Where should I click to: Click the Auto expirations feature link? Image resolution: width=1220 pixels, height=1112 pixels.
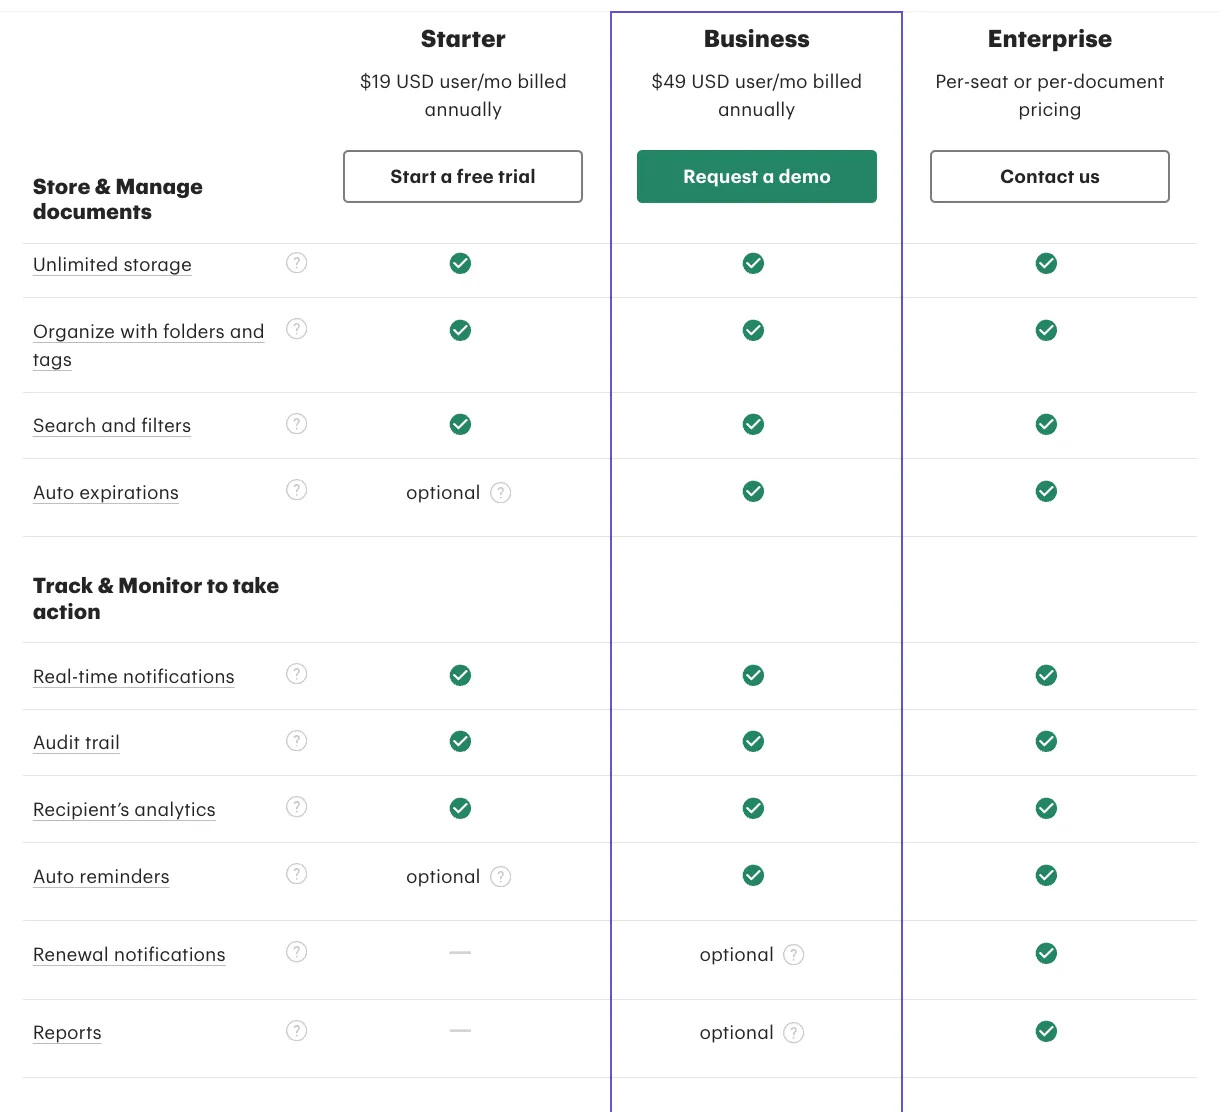tap(106, 493)
